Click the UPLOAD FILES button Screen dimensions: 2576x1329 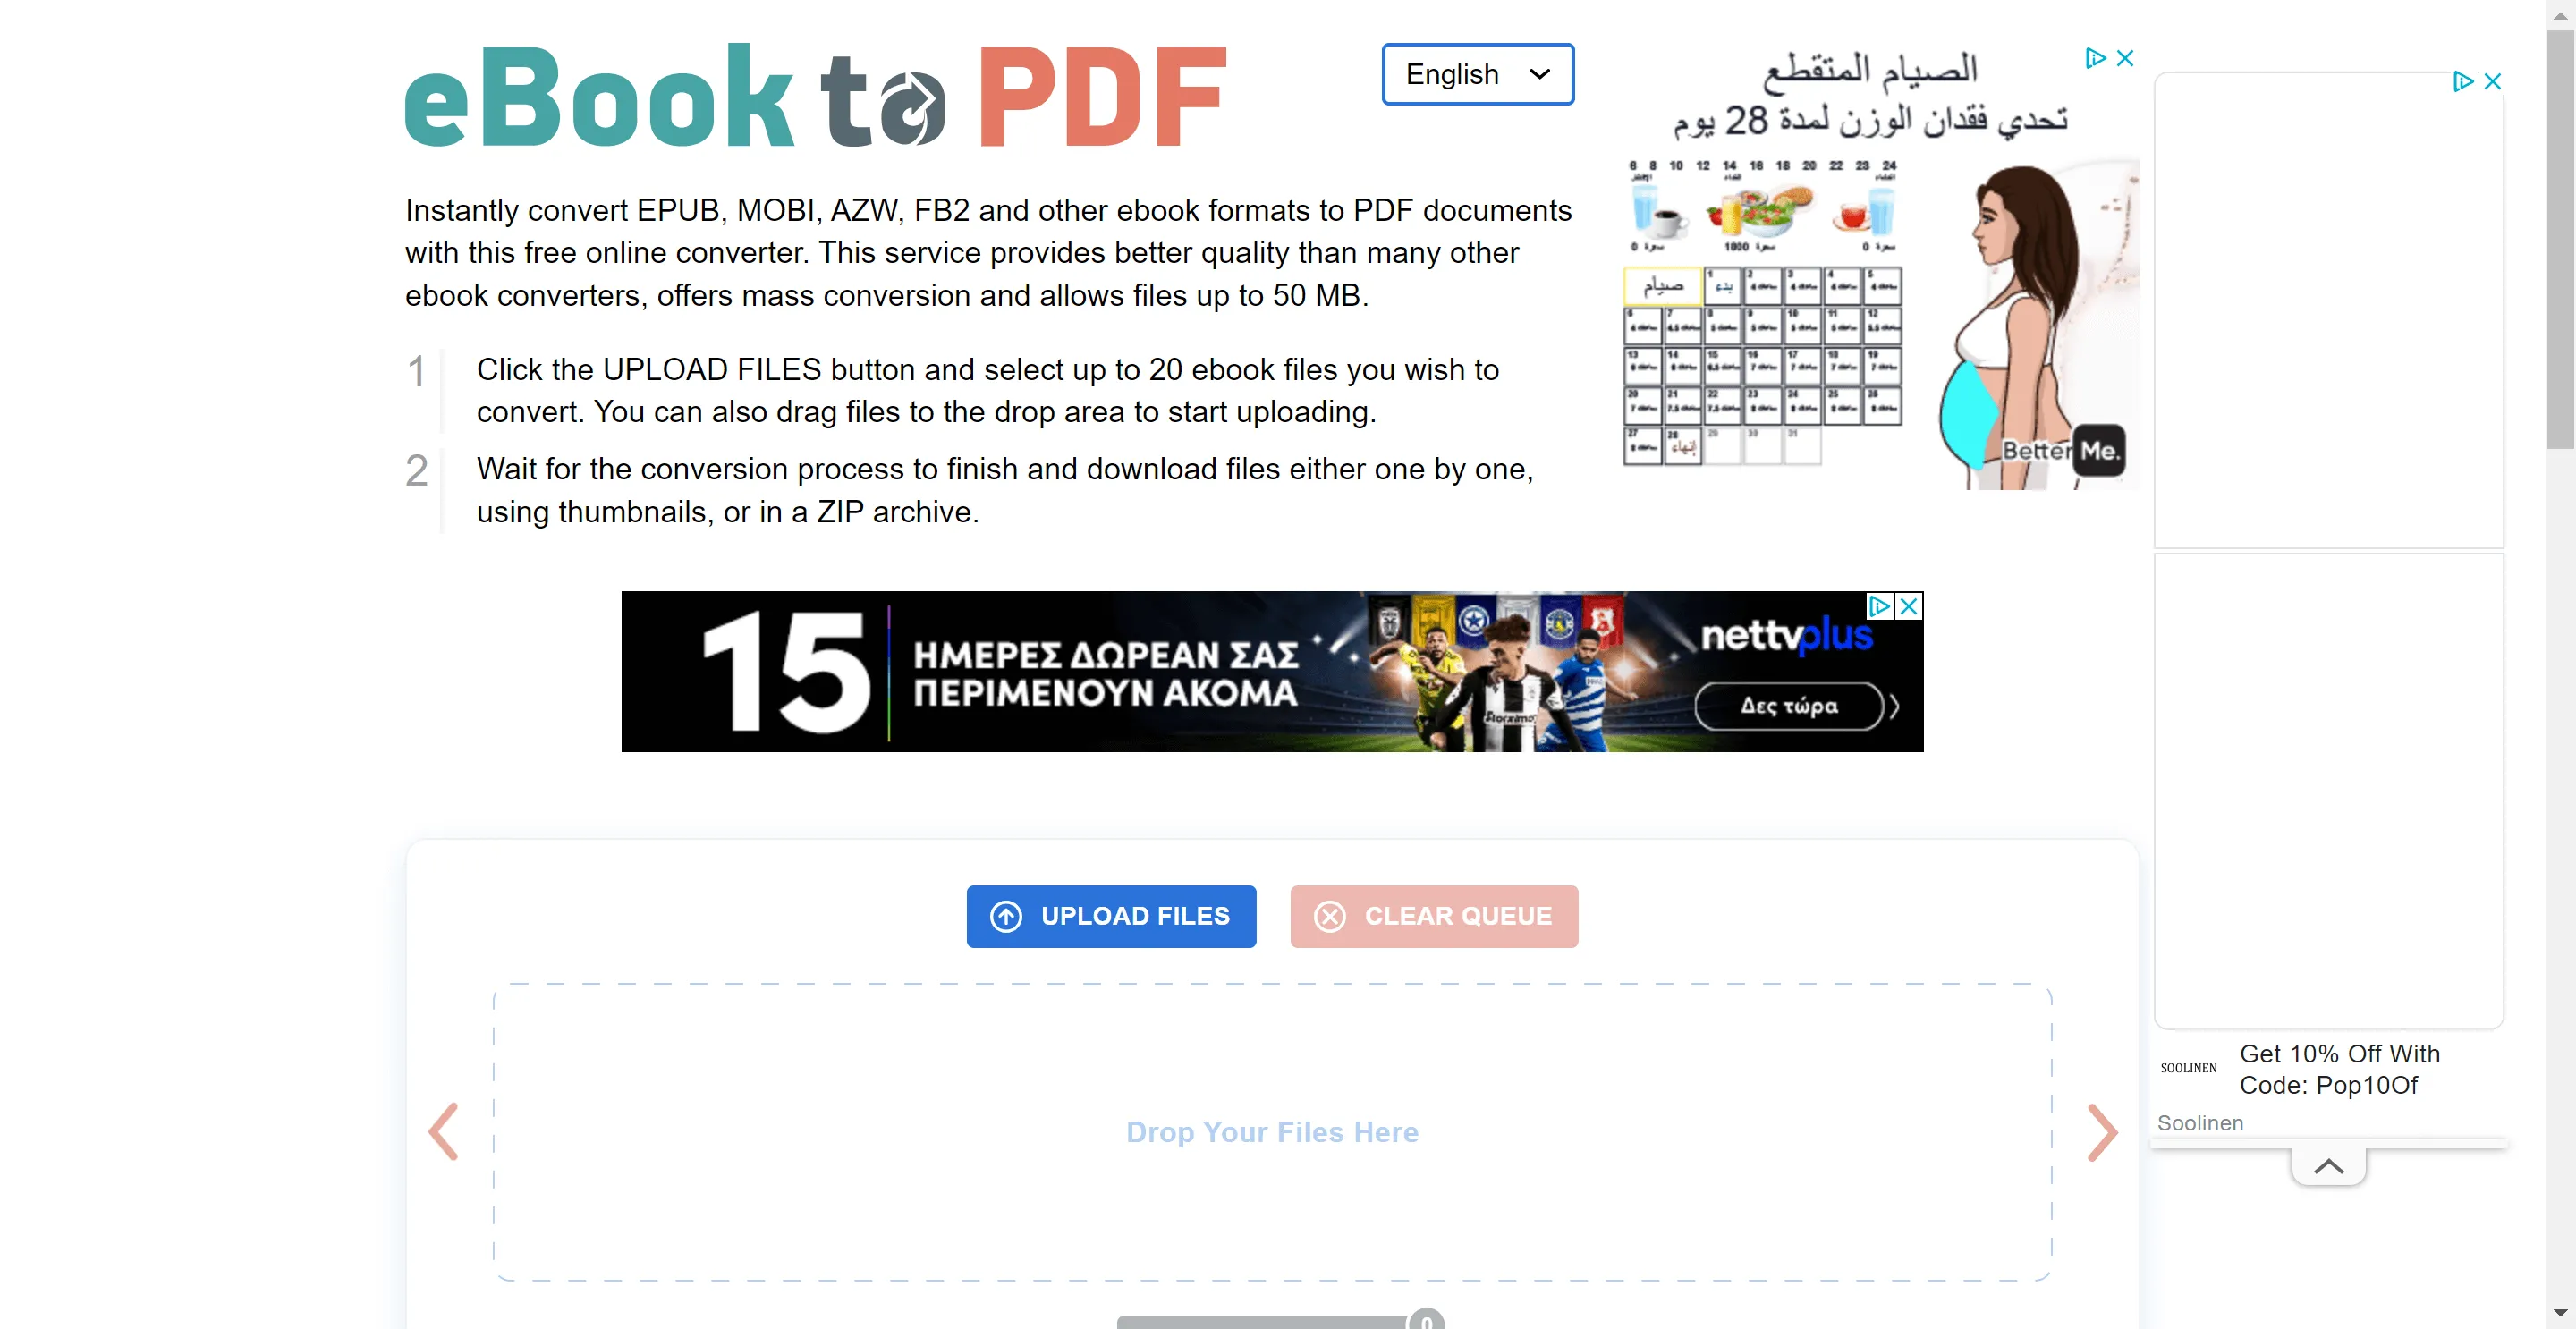click(x=1110, y=916)
